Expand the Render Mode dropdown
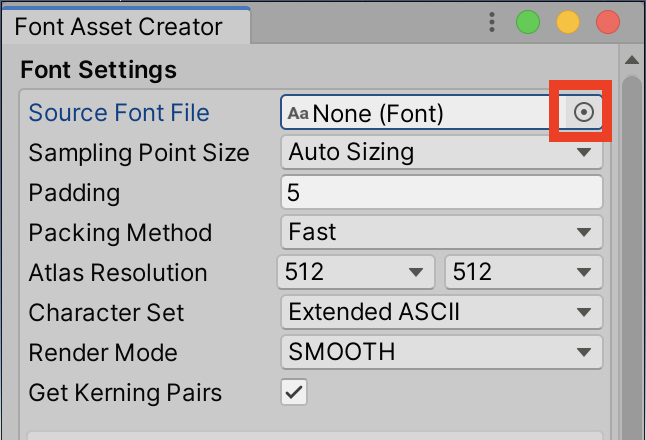646x440 pixels. 441,352
